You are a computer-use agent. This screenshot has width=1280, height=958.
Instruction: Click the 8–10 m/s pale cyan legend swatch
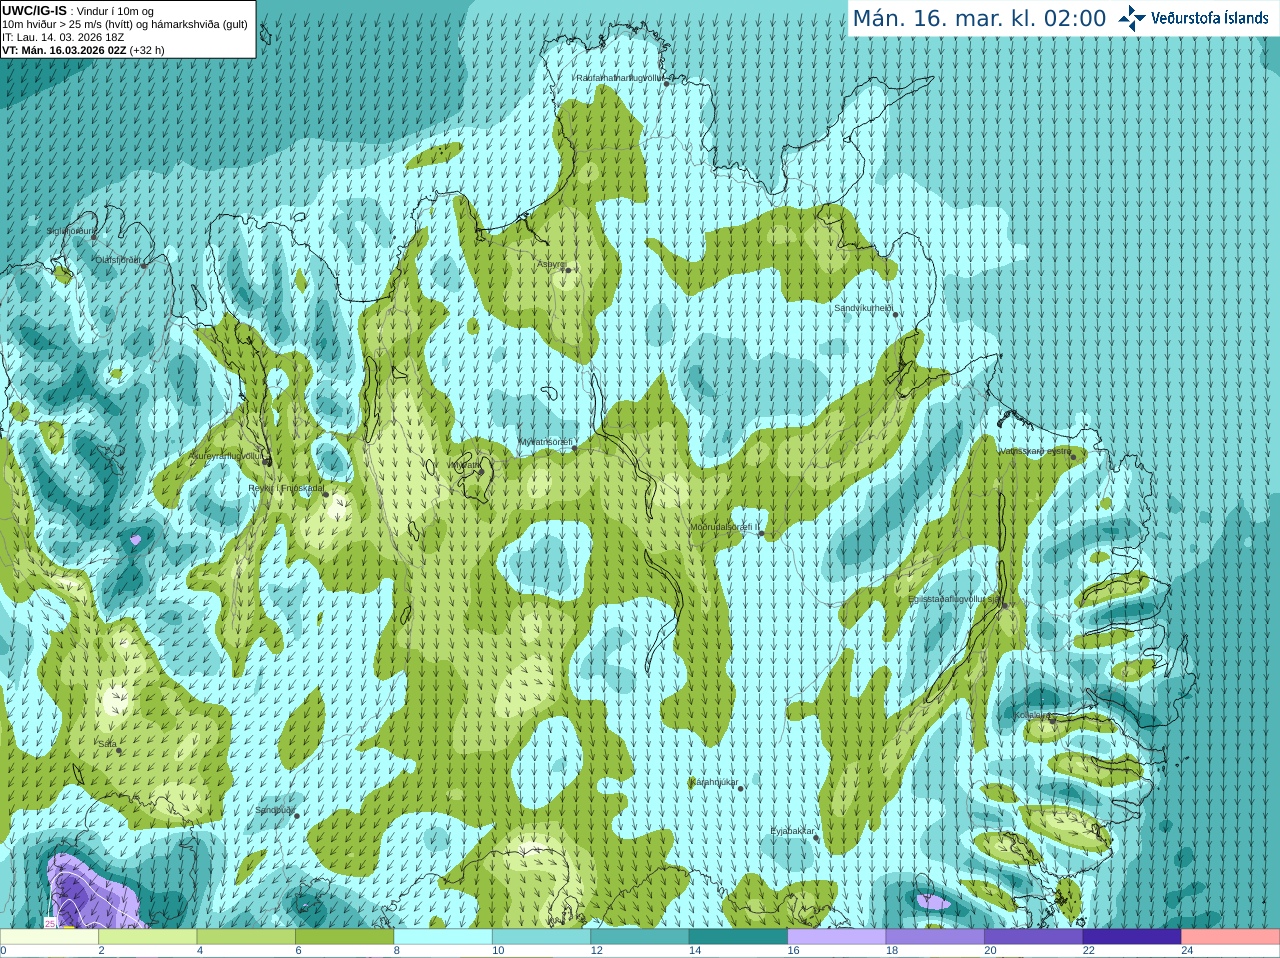(443, 937)
